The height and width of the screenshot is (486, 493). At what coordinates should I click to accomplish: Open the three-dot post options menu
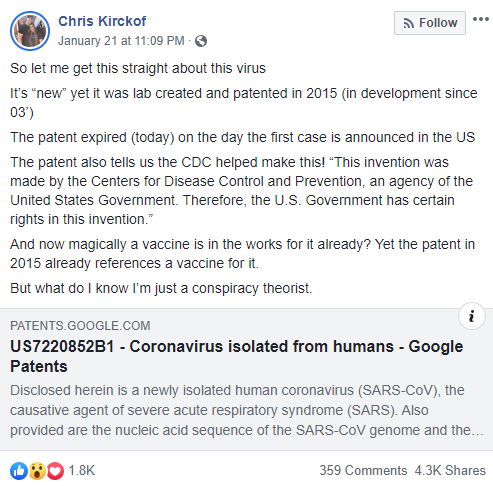[481, 19]
